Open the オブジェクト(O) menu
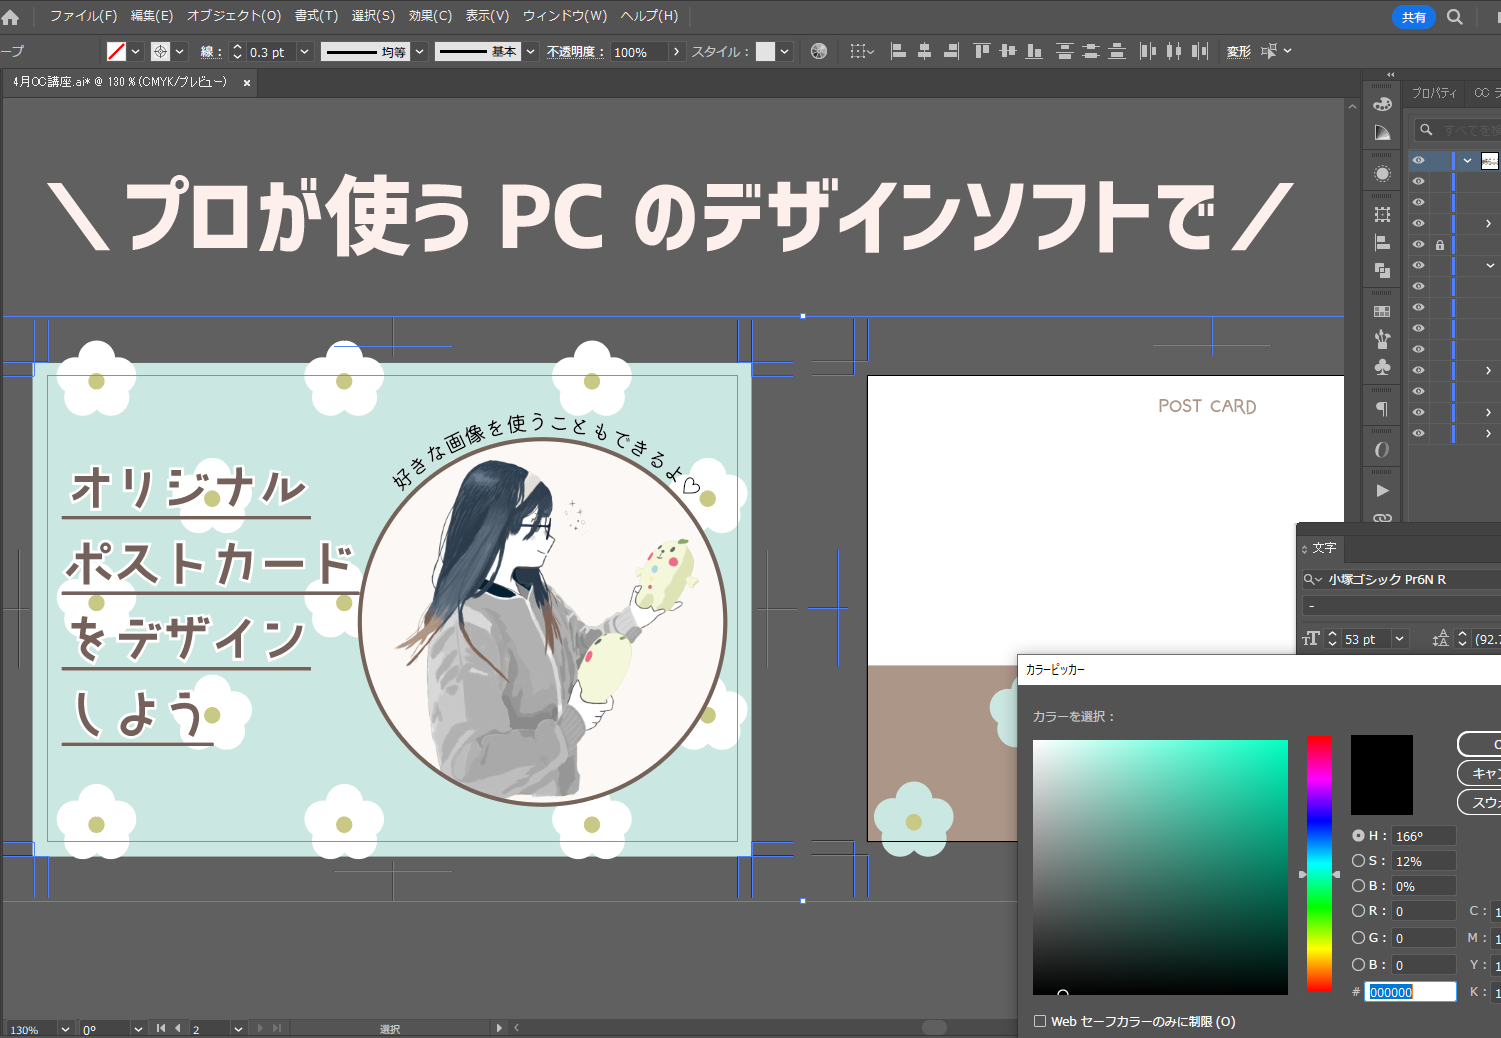The width and height of the screenshot is (1501, 1038). (x=234, y=16)
